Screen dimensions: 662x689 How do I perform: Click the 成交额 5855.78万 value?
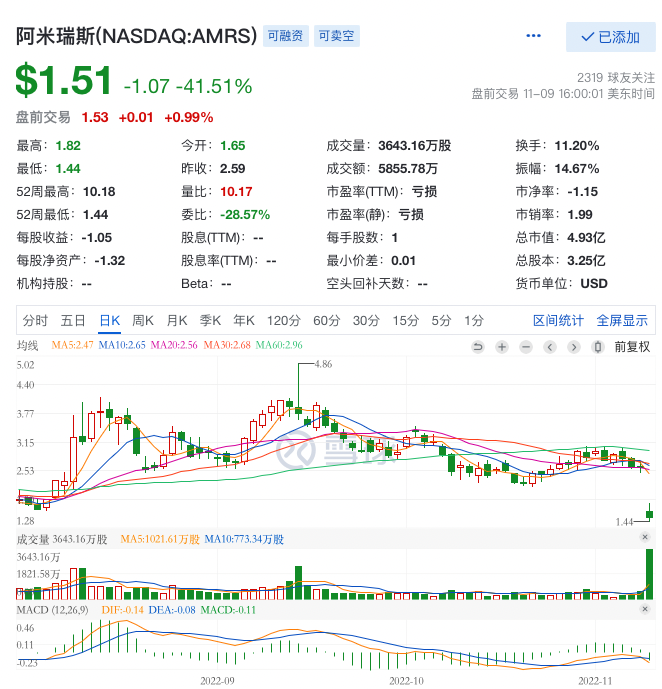click(x=408, y=169)
